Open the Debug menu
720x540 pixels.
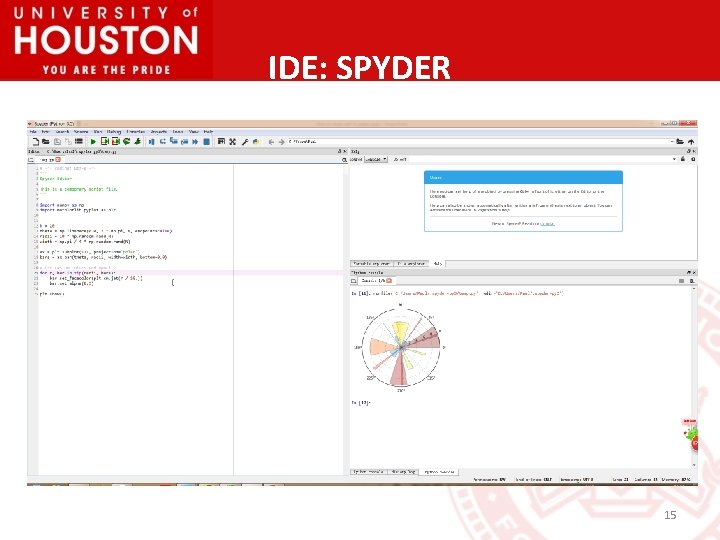tap(114, 132)
